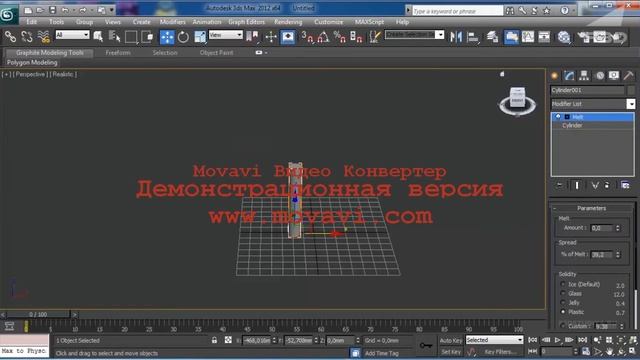This screenshot has height=360, width=640.
Task: Open the Material Editor icon
Action: point(564,37)
